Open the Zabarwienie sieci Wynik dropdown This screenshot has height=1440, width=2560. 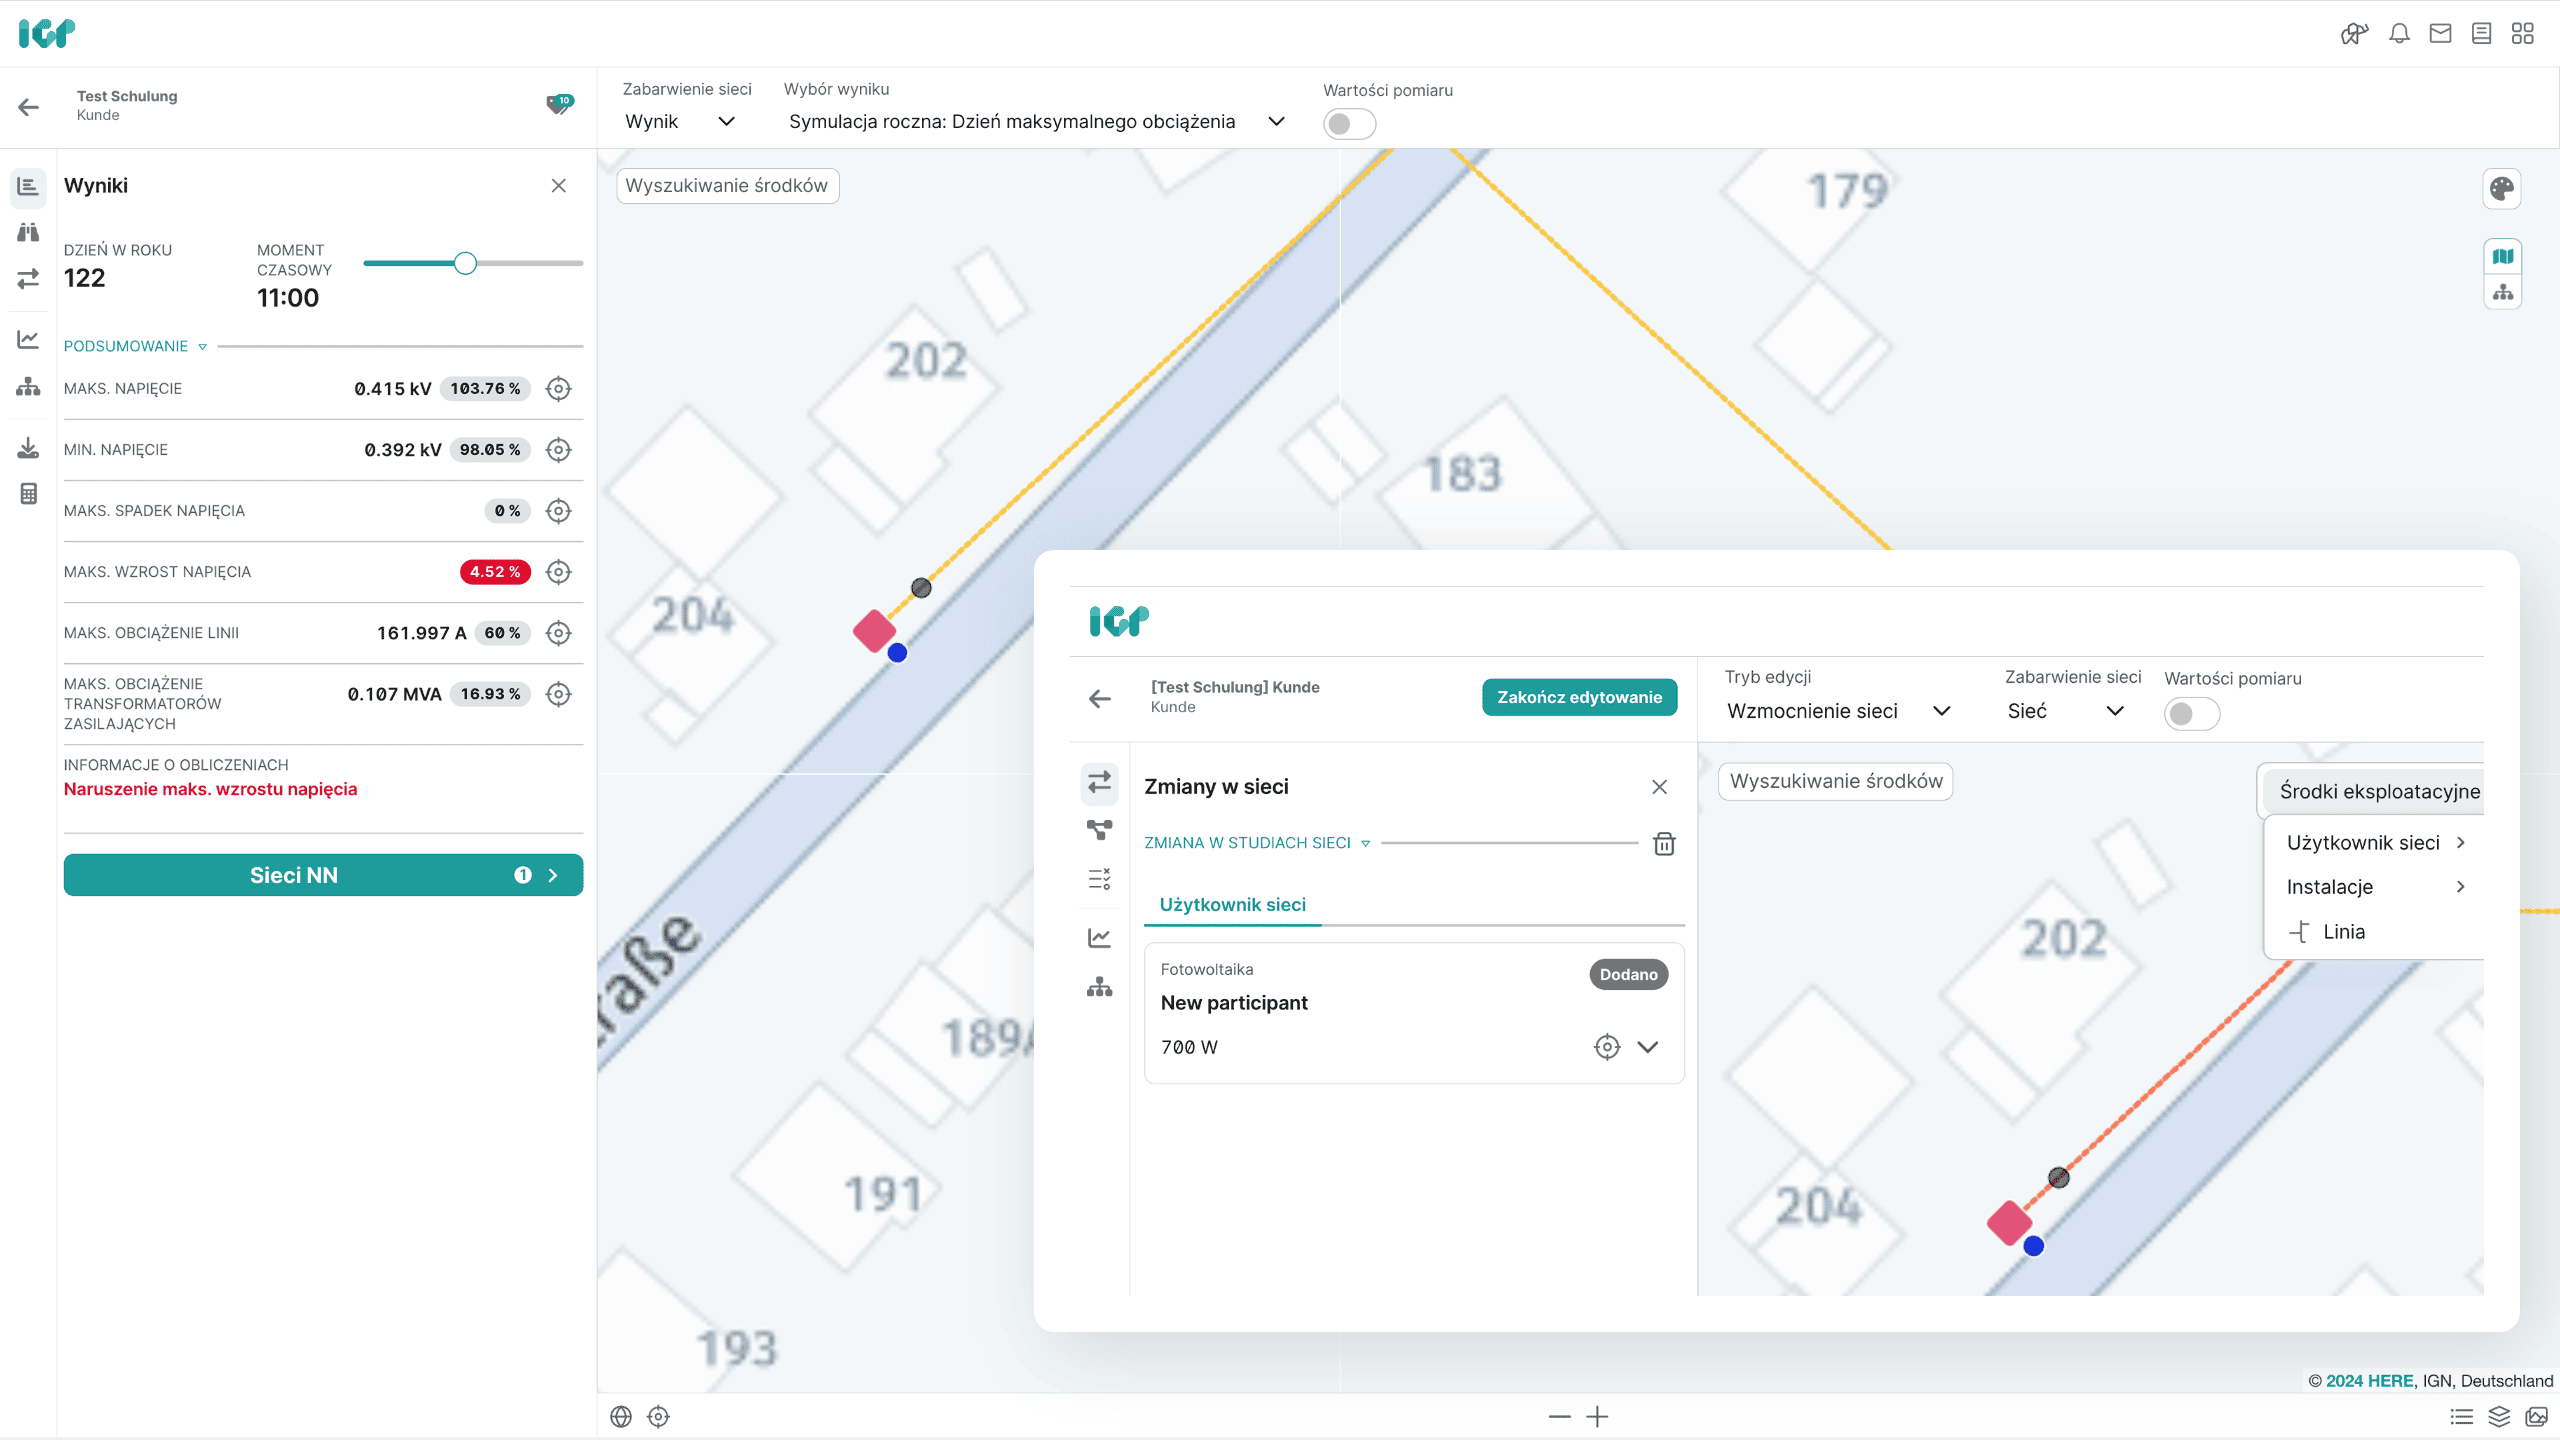tap(680, 121)
